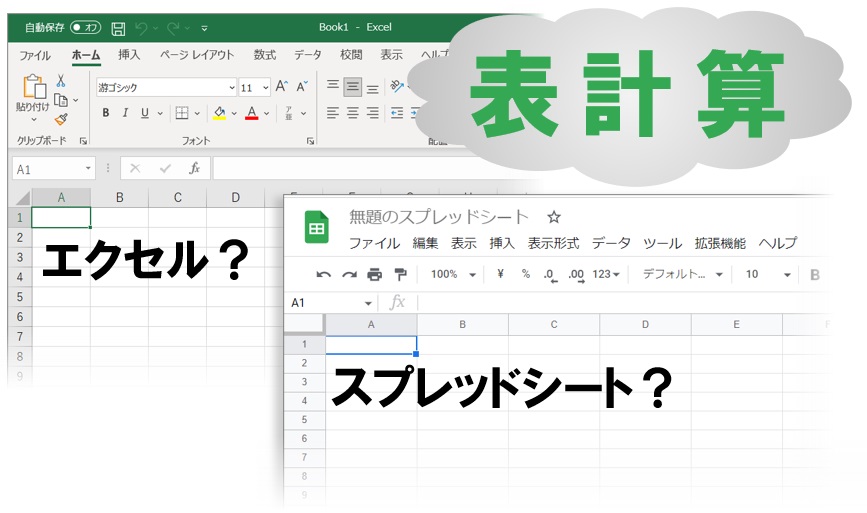
Task: Expand the borders dropdown arrow
Action: click(197, 114)
